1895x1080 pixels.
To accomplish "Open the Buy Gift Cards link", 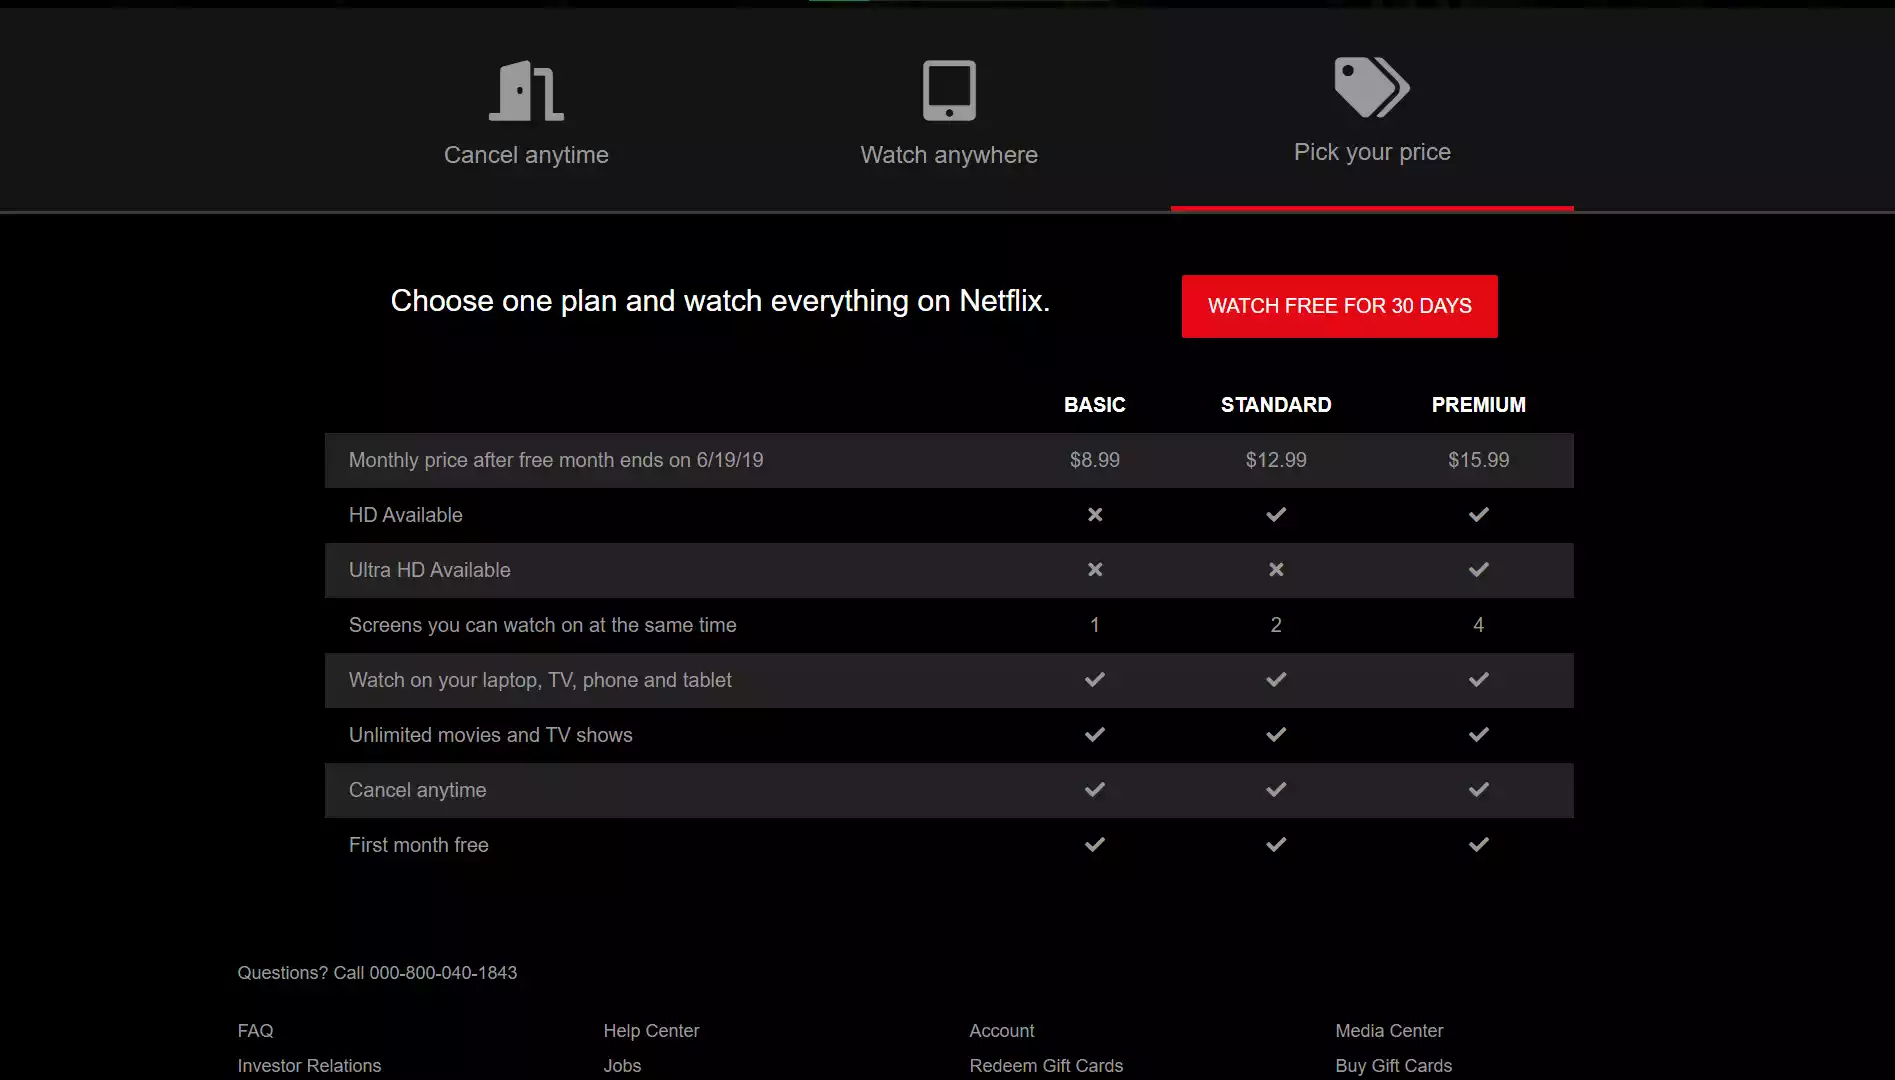I will [x=1393, y=1066].
